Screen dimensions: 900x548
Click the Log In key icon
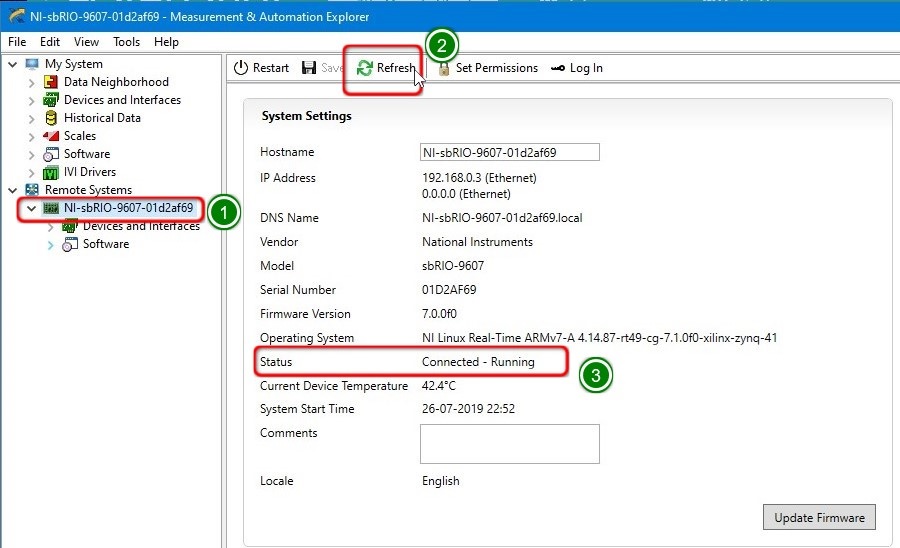[x=558, y=68]
